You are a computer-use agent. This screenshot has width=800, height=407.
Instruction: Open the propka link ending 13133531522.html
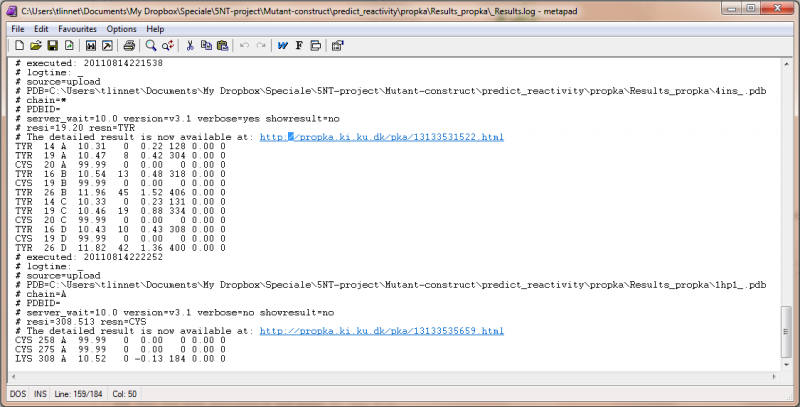tap(381, 137)
